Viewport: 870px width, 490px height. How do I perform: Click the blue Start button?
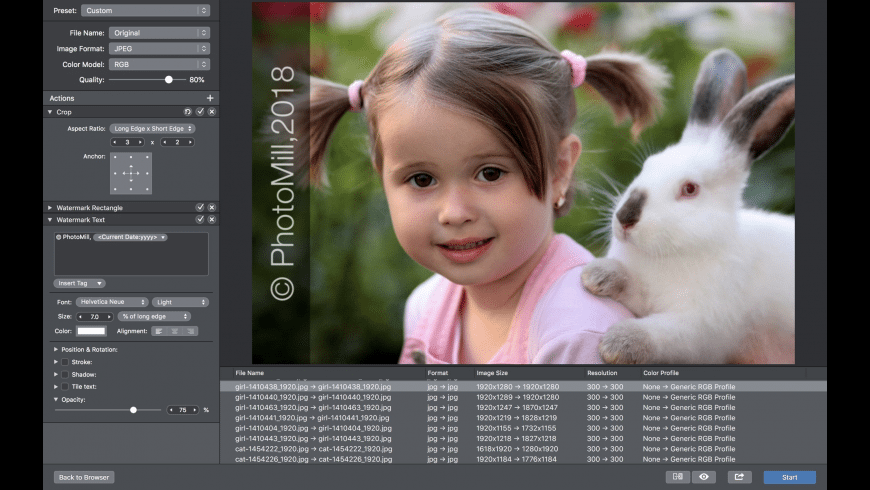coord(790,477)
